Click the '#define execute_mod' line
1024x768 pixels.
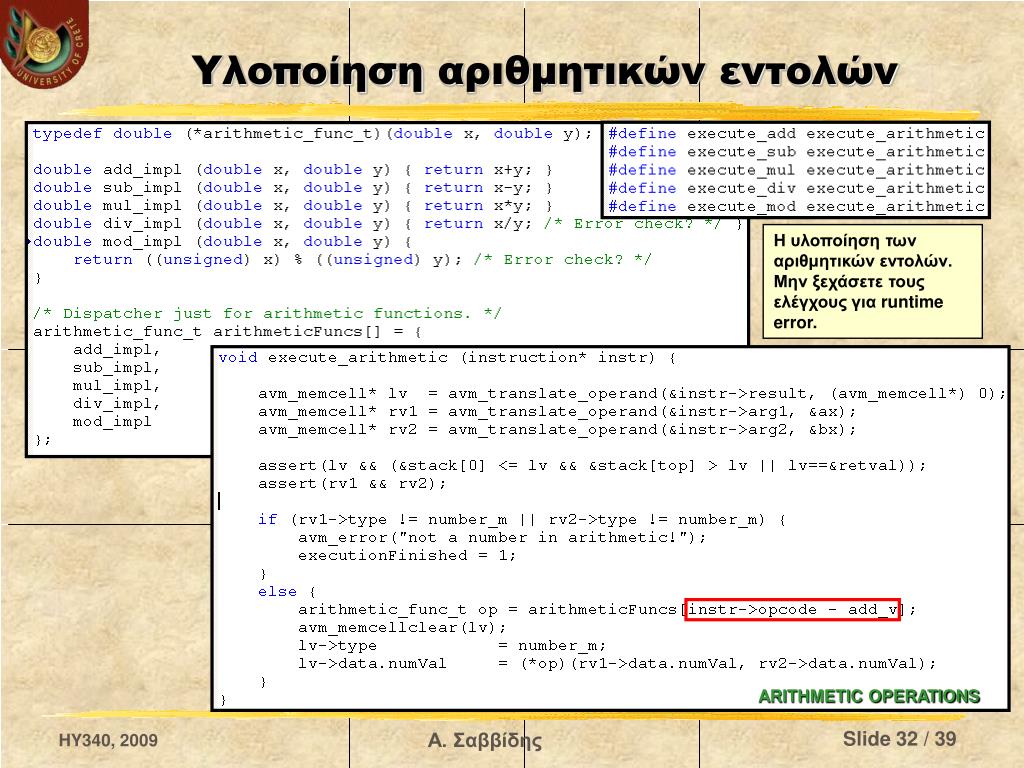coord(796,207)
